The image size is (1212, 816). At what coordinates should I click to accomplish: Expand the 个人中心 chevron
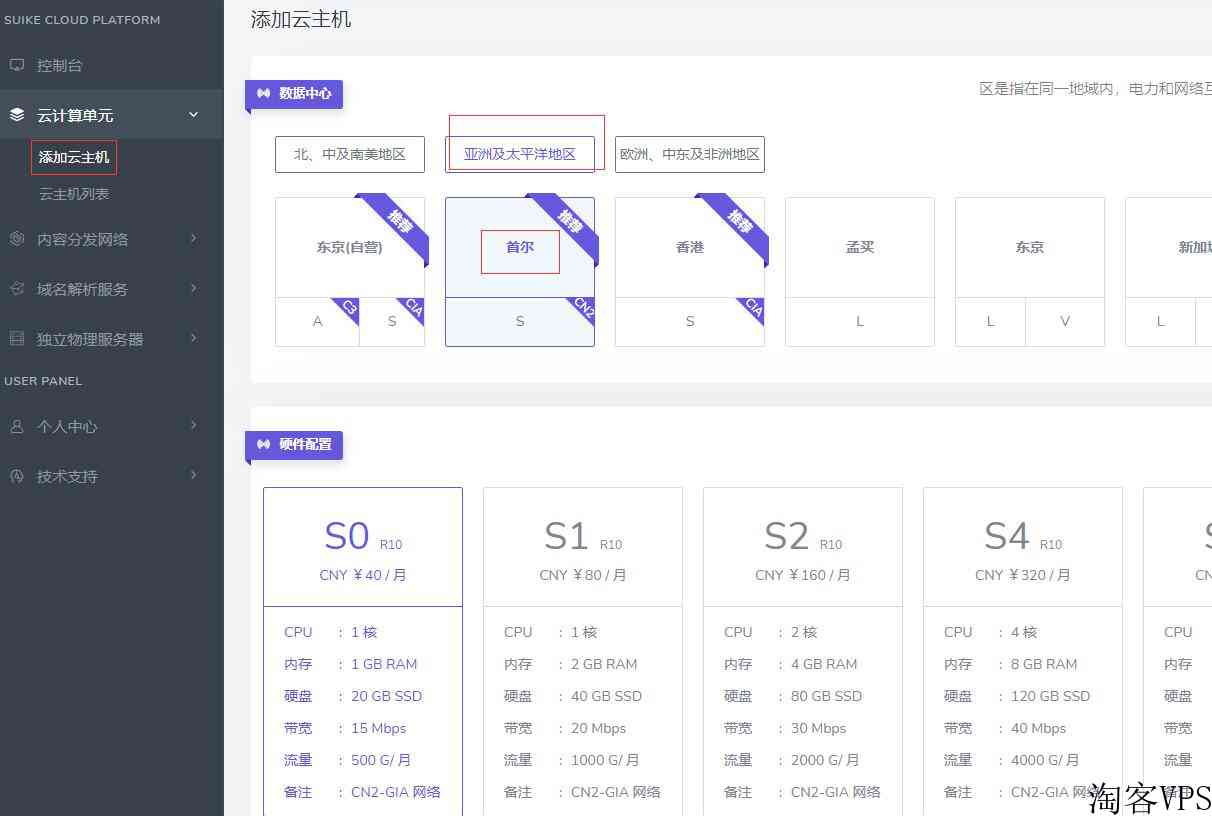pyautogui.click(x=194, y=426)
